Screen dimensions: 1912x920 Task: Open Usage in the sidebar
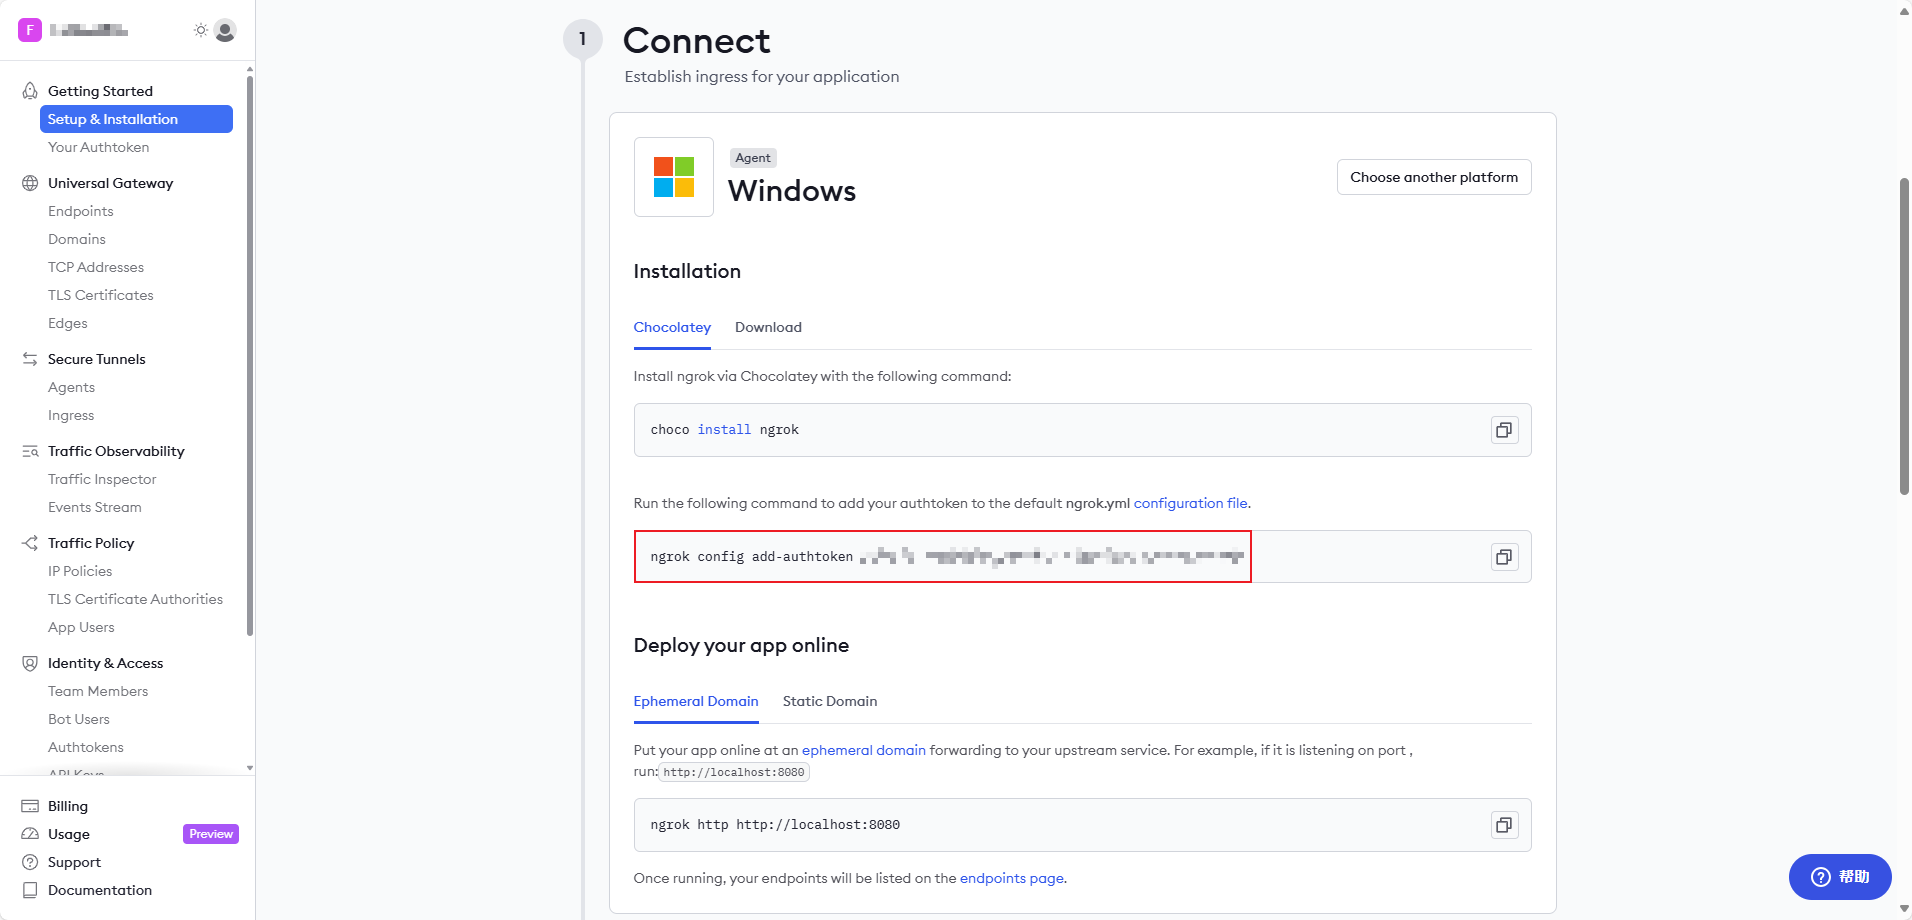pyautogui.click(x=69, y=834)
